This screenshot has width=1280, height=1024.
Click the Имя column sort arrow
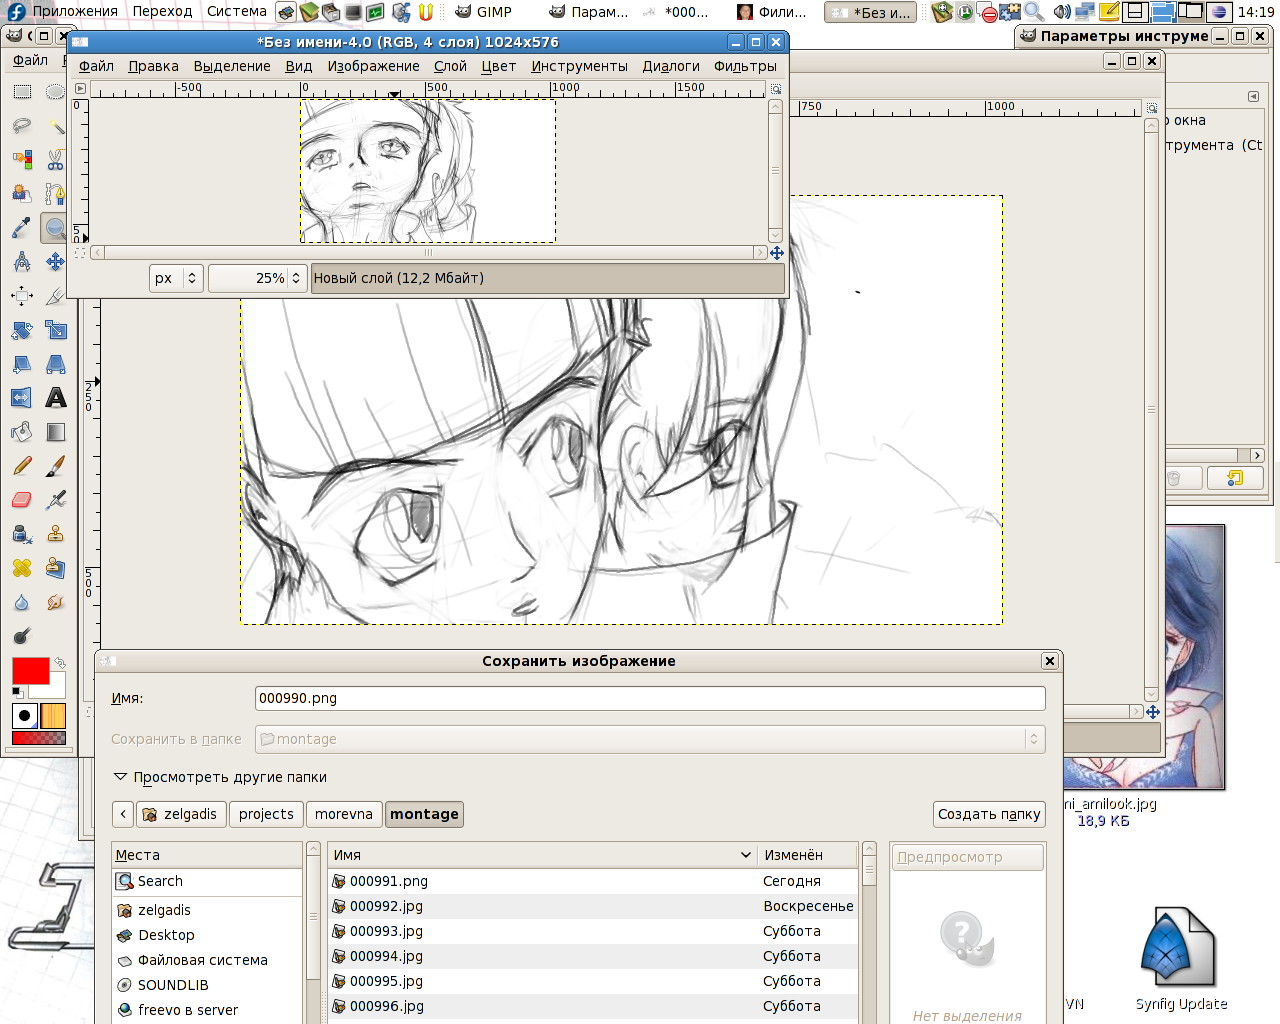tap(745, 855)
